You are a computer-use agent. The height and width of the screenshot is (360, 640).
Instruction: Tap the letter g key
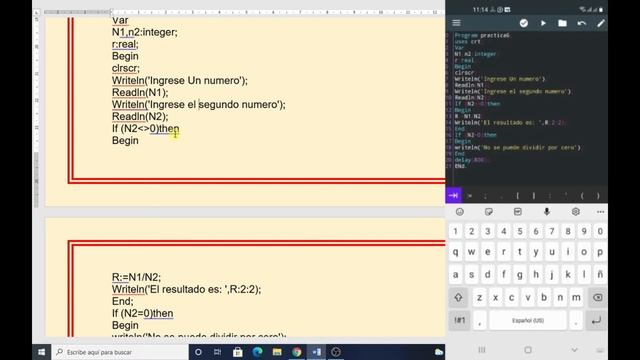coord(520,275)
